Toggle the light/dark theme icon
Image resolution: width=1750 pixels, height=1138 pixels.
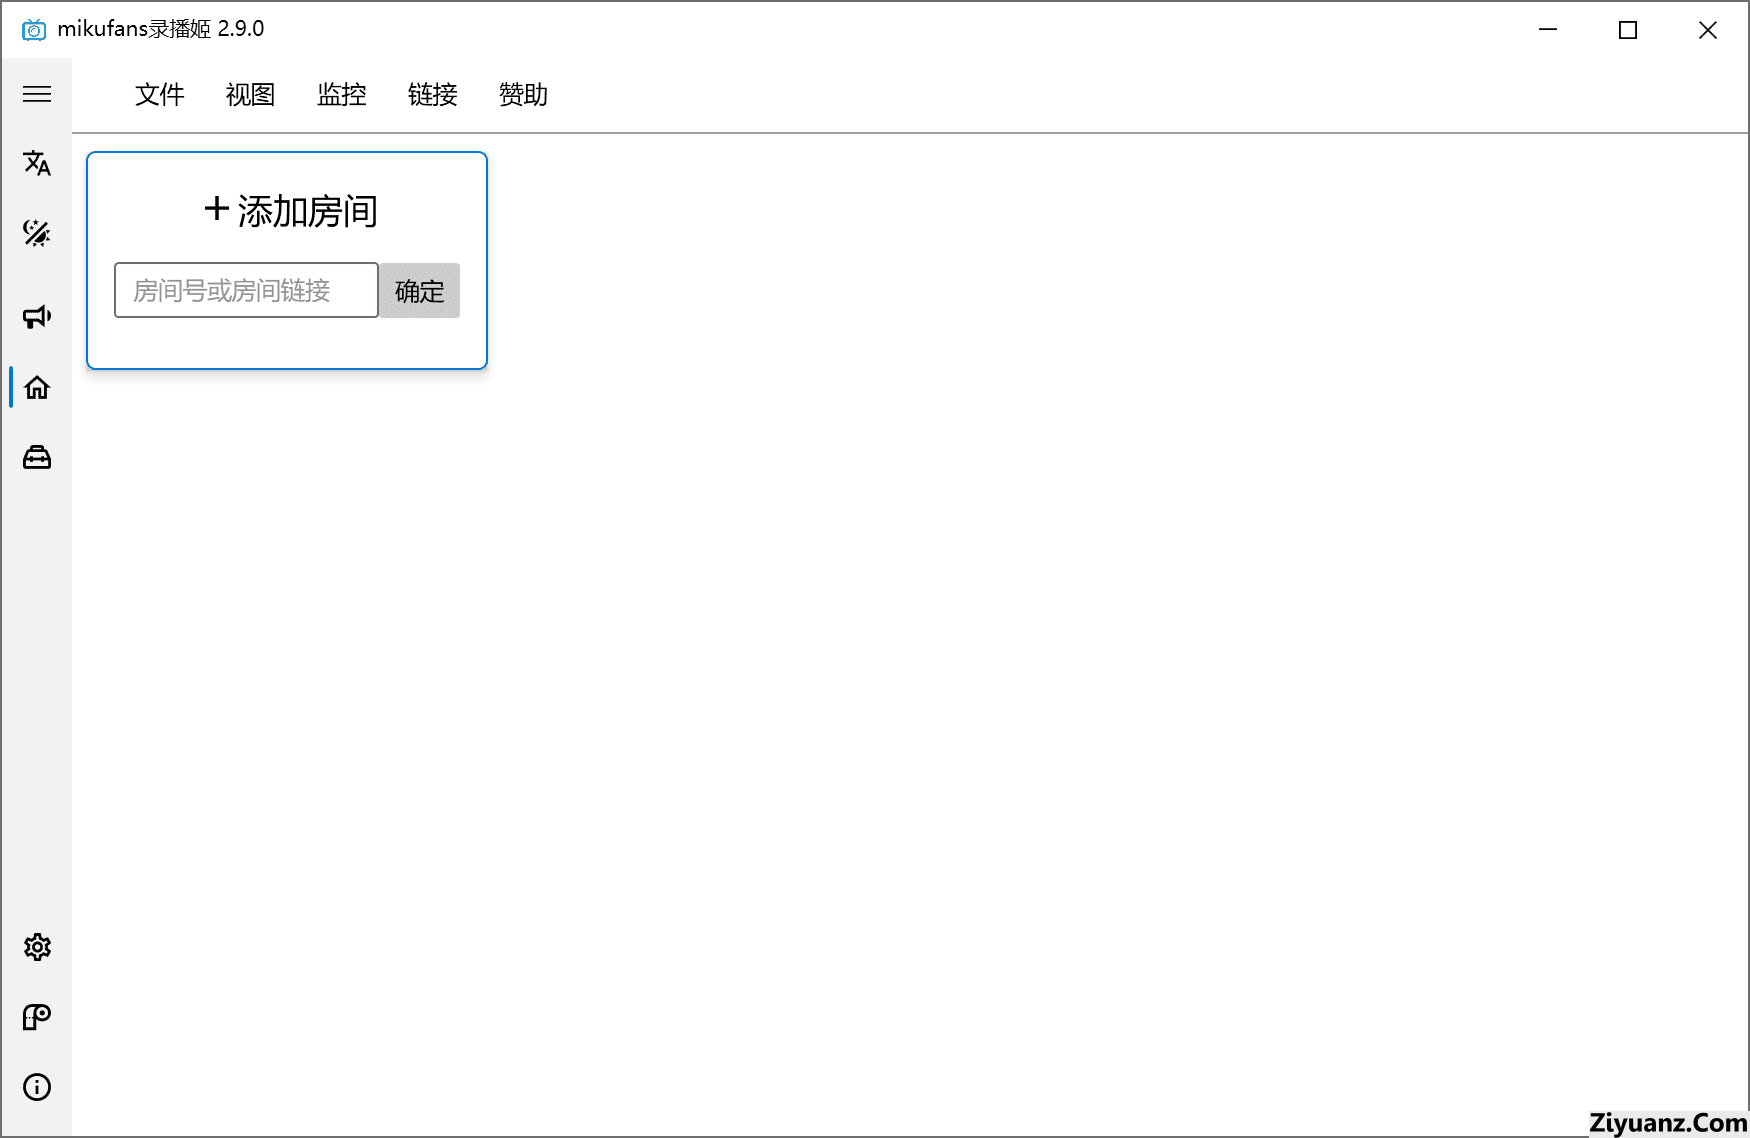[37, 233]
